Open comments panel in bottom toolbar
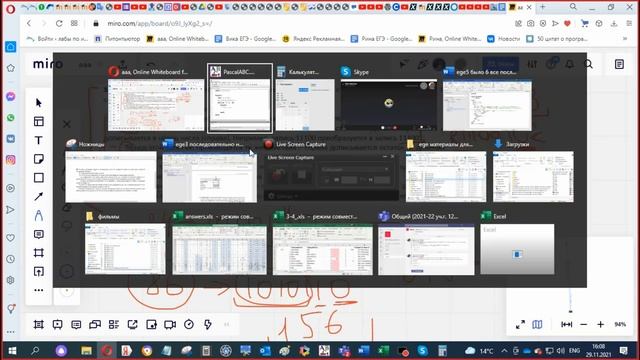Screen dimensions: 640x360 (76, 324)
